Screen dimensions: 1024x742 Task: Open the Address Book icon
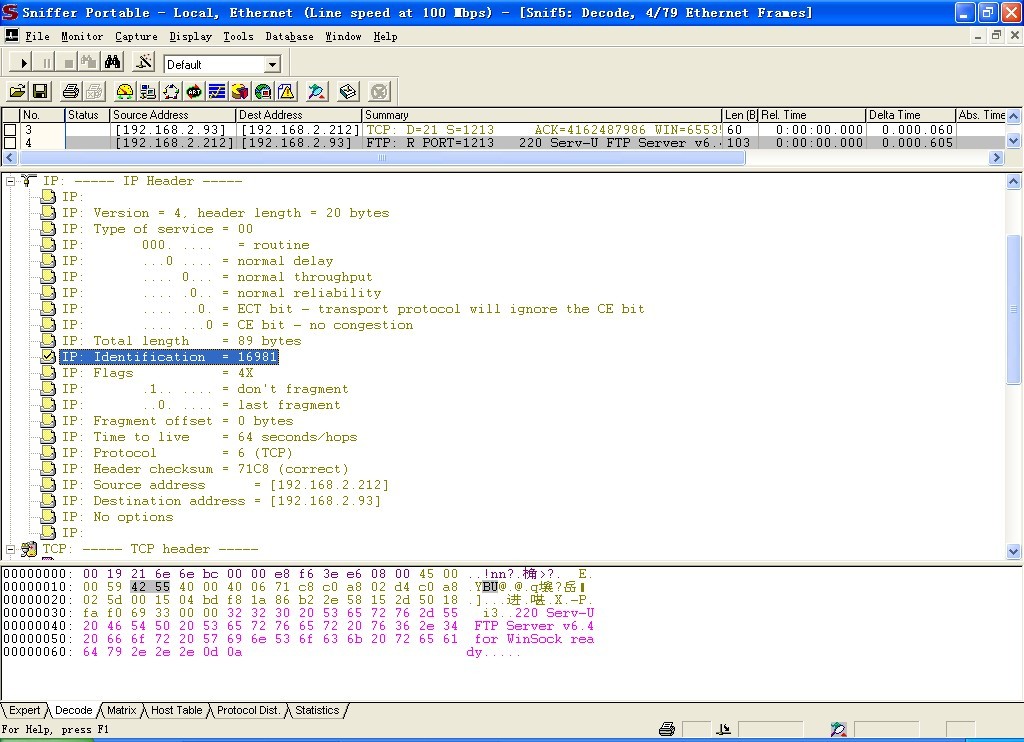click(x=348, y=91)
